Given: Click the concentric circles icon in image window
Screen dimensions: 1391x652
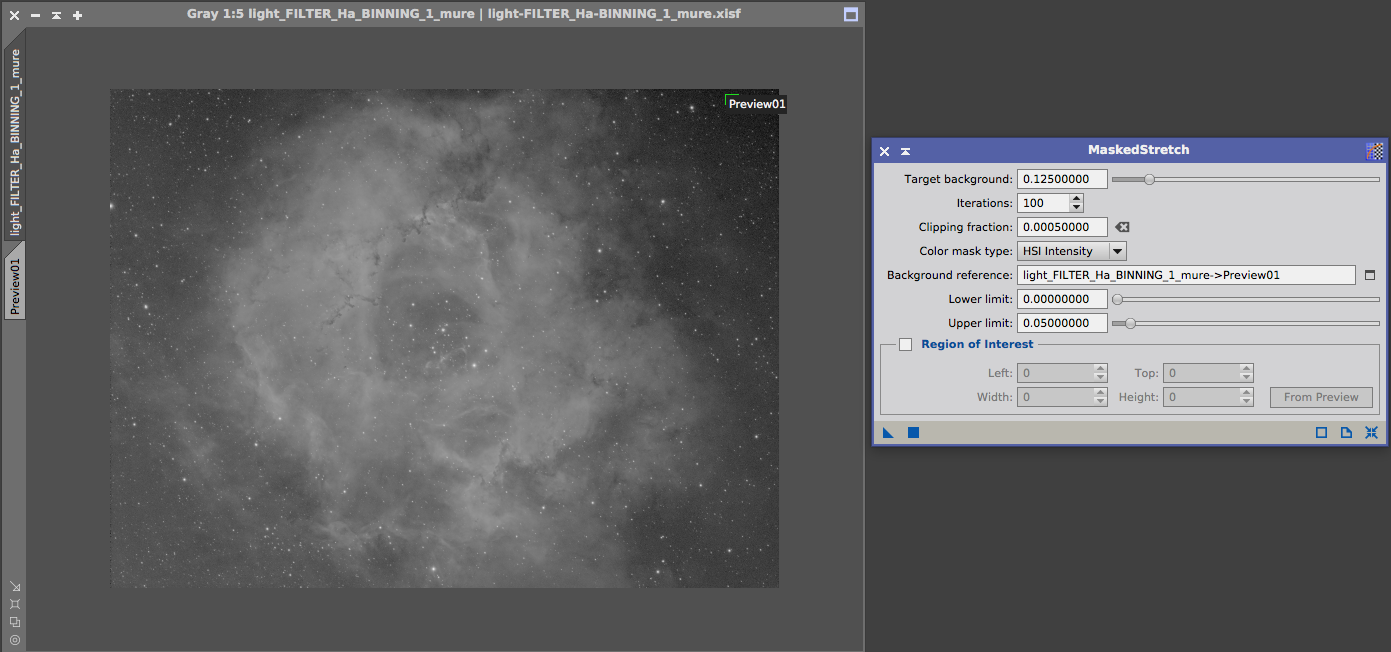Looking at the screenshot, I should [15, 640].
